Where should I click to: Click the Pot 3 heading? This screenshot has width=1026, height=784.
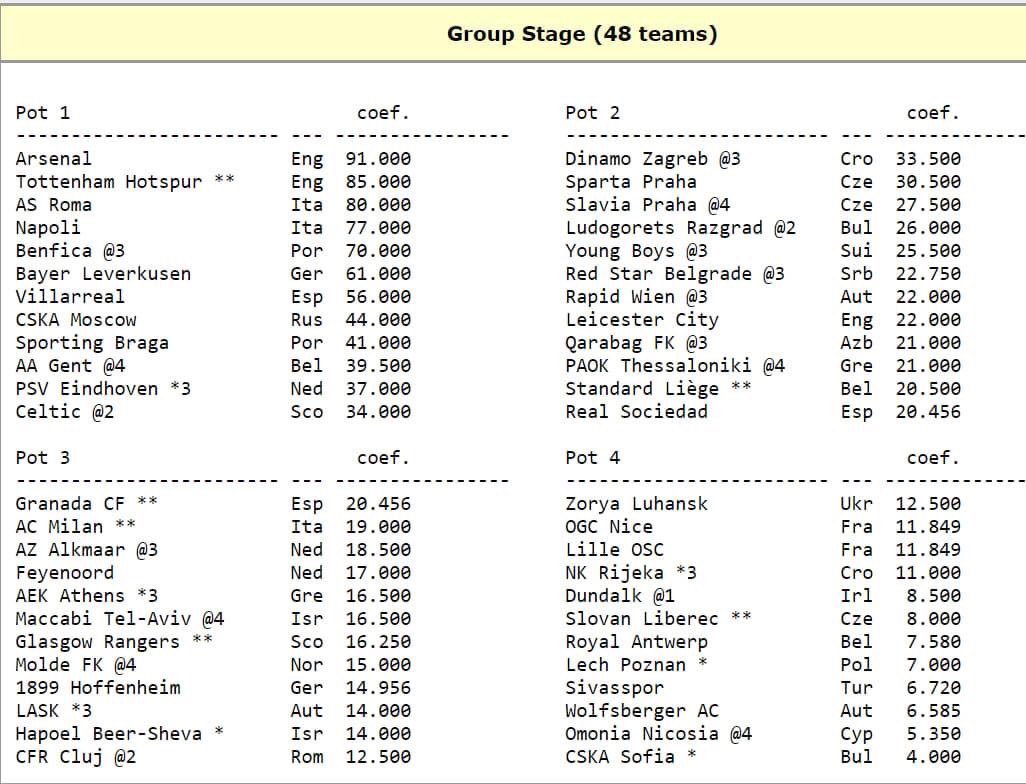[43, 458]
